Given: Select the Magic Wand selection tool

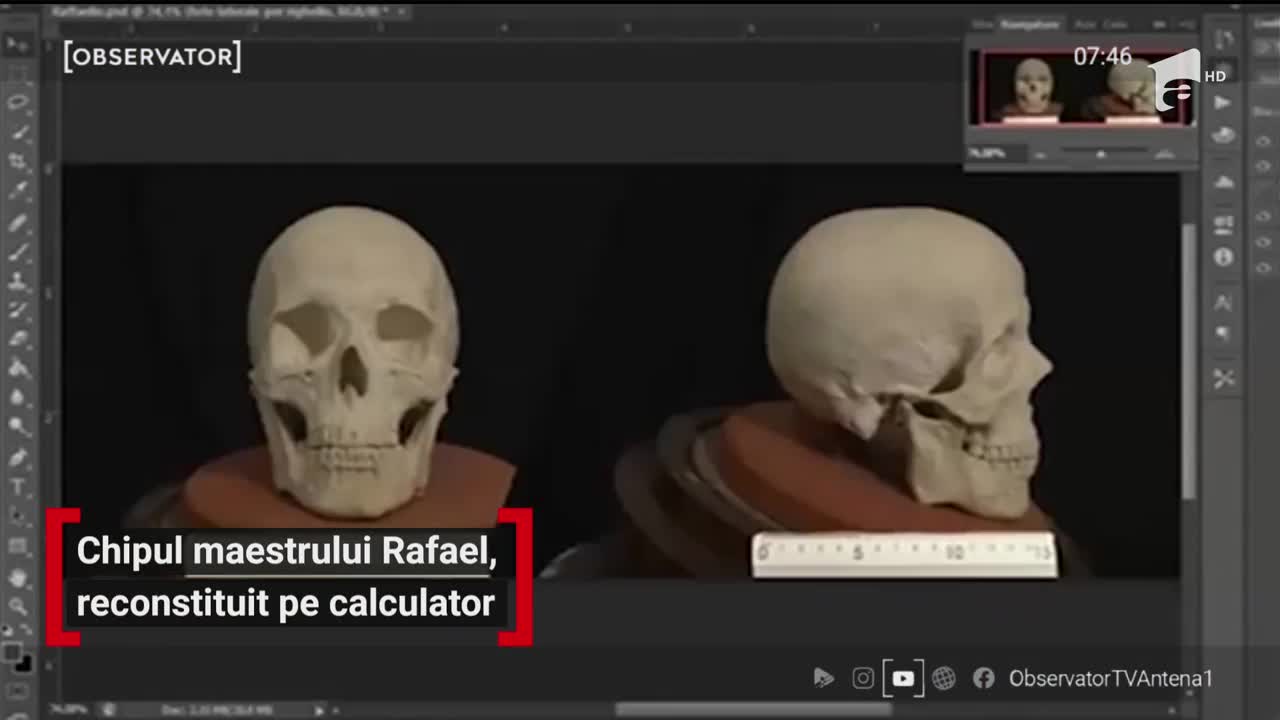Looking at the screenshot, I should (17, 132).
